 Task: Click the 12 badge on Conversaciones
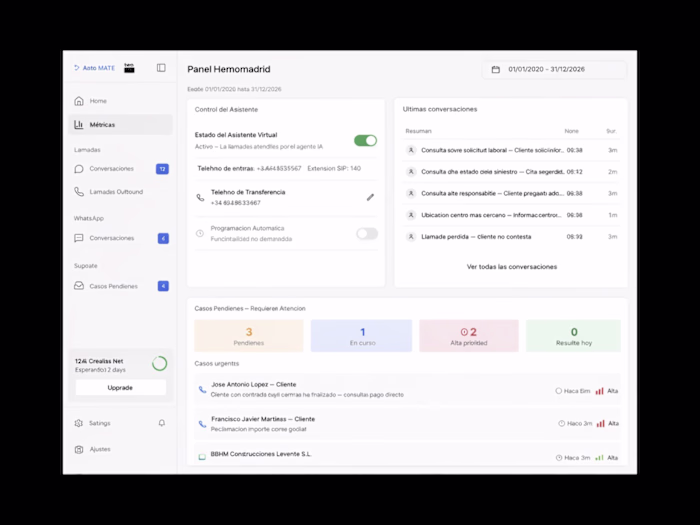162,169
